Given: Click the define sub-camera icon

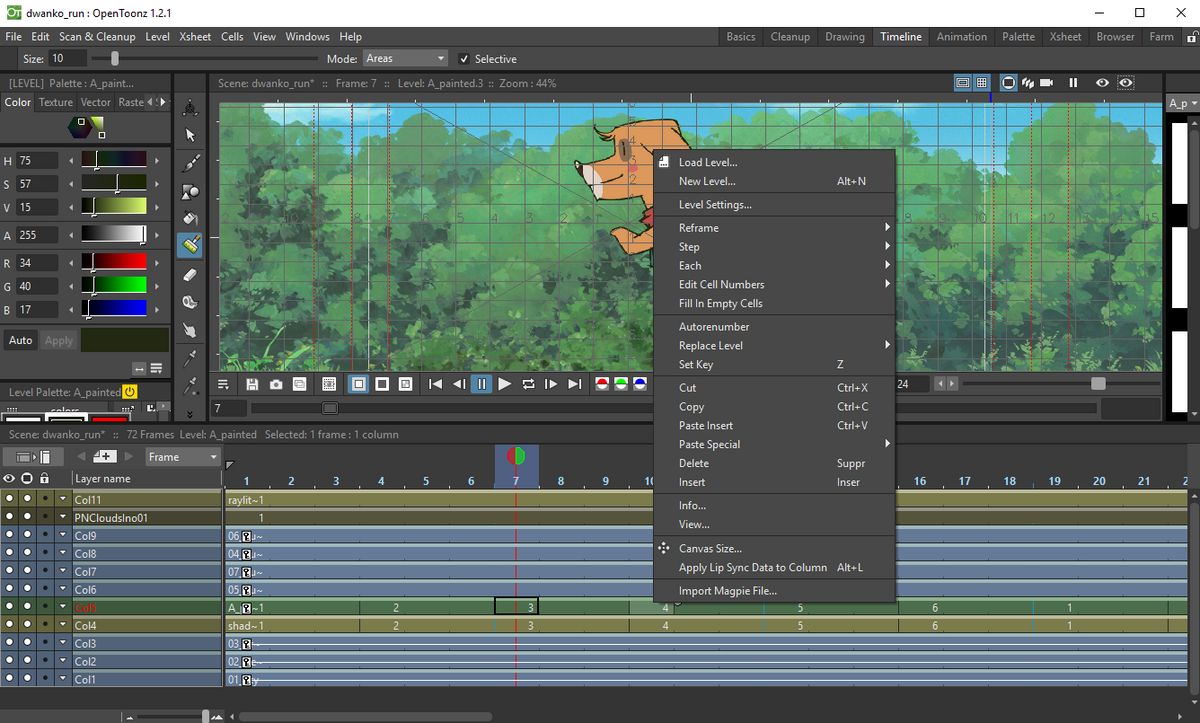Looking at the screenshot, I should tap(329, 384).
